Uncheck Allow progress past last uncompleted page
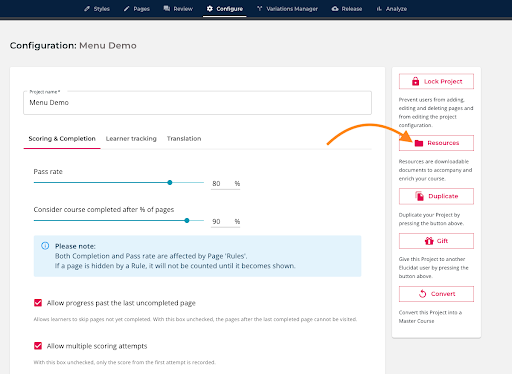512x374 pixels. [38, 303]
